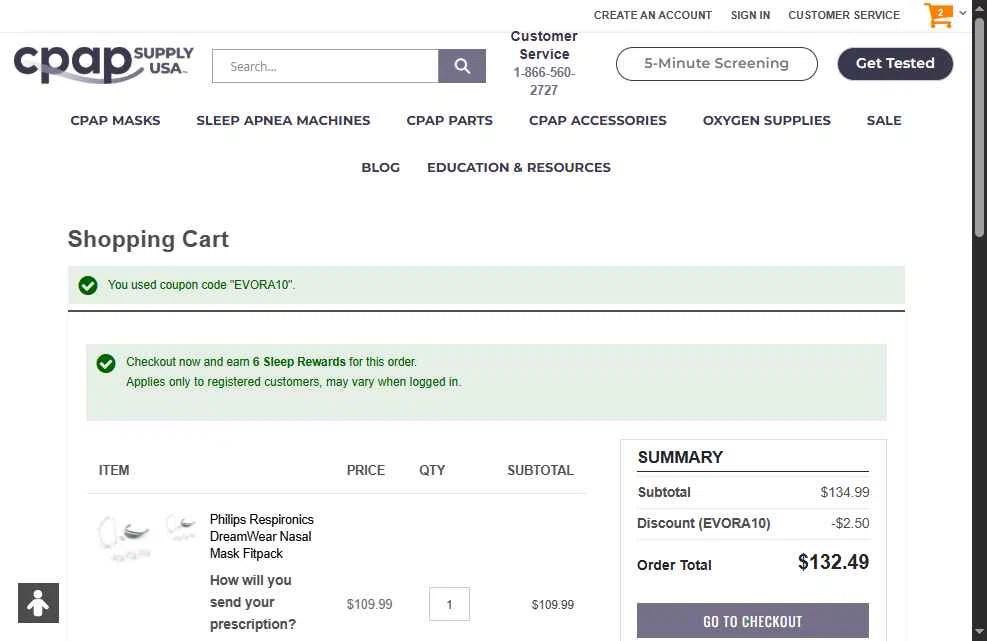
Task: Click the $109.99 item price
Action: click(369, 604)
